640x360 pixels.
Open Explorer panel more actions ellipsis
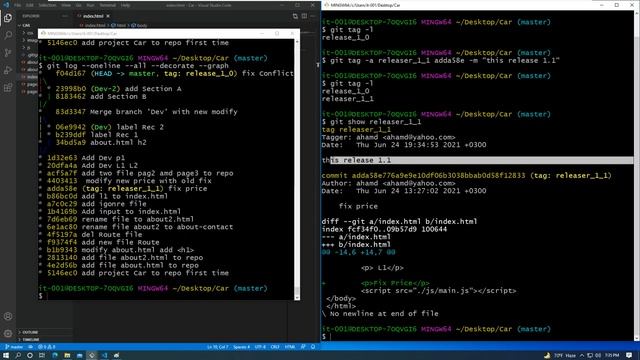pos(64,16)
